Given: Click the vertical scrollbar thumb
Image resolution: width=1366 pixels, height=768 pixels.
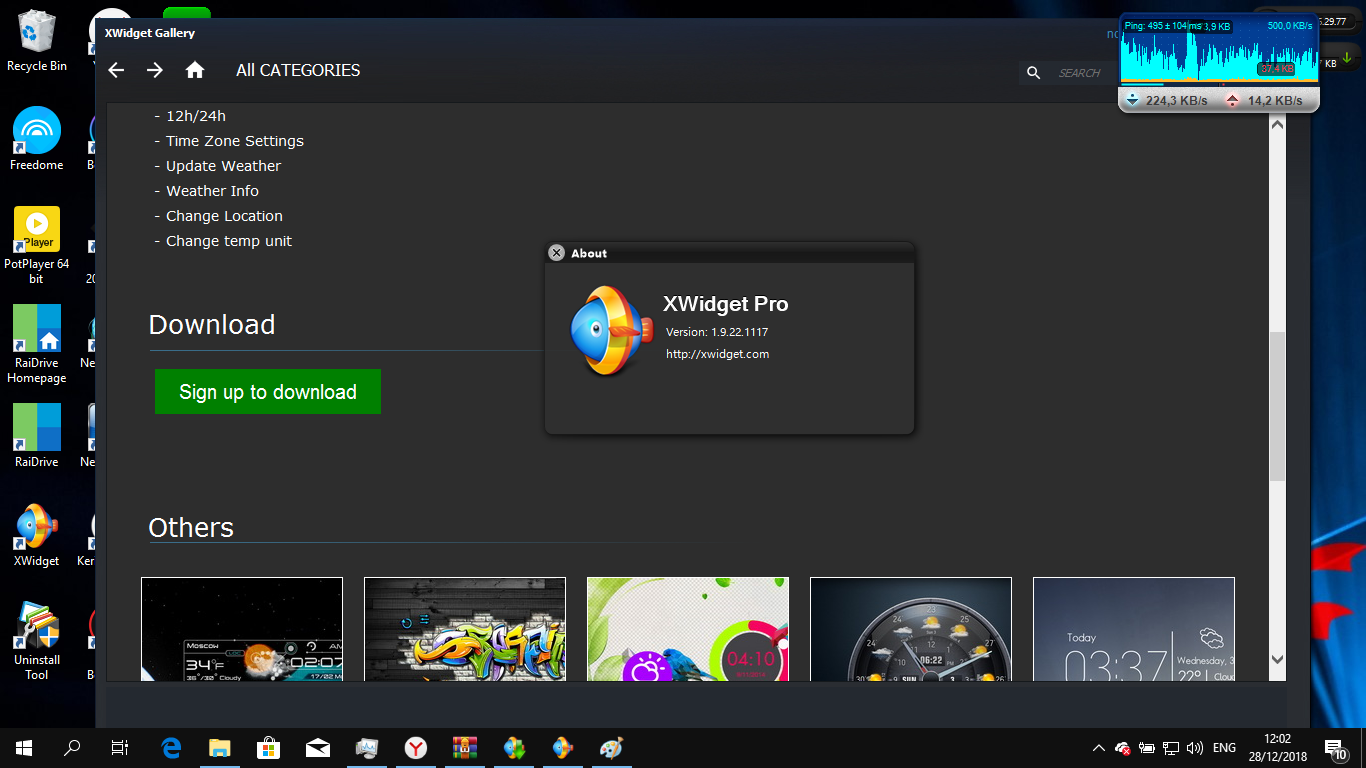Looking at the screenshot, I should tap(1277, 406).
